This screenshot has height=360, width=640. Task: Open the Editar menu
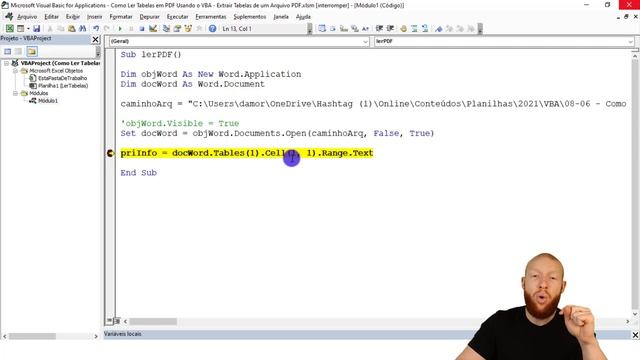pyautogui.click(x=51, y=17)
